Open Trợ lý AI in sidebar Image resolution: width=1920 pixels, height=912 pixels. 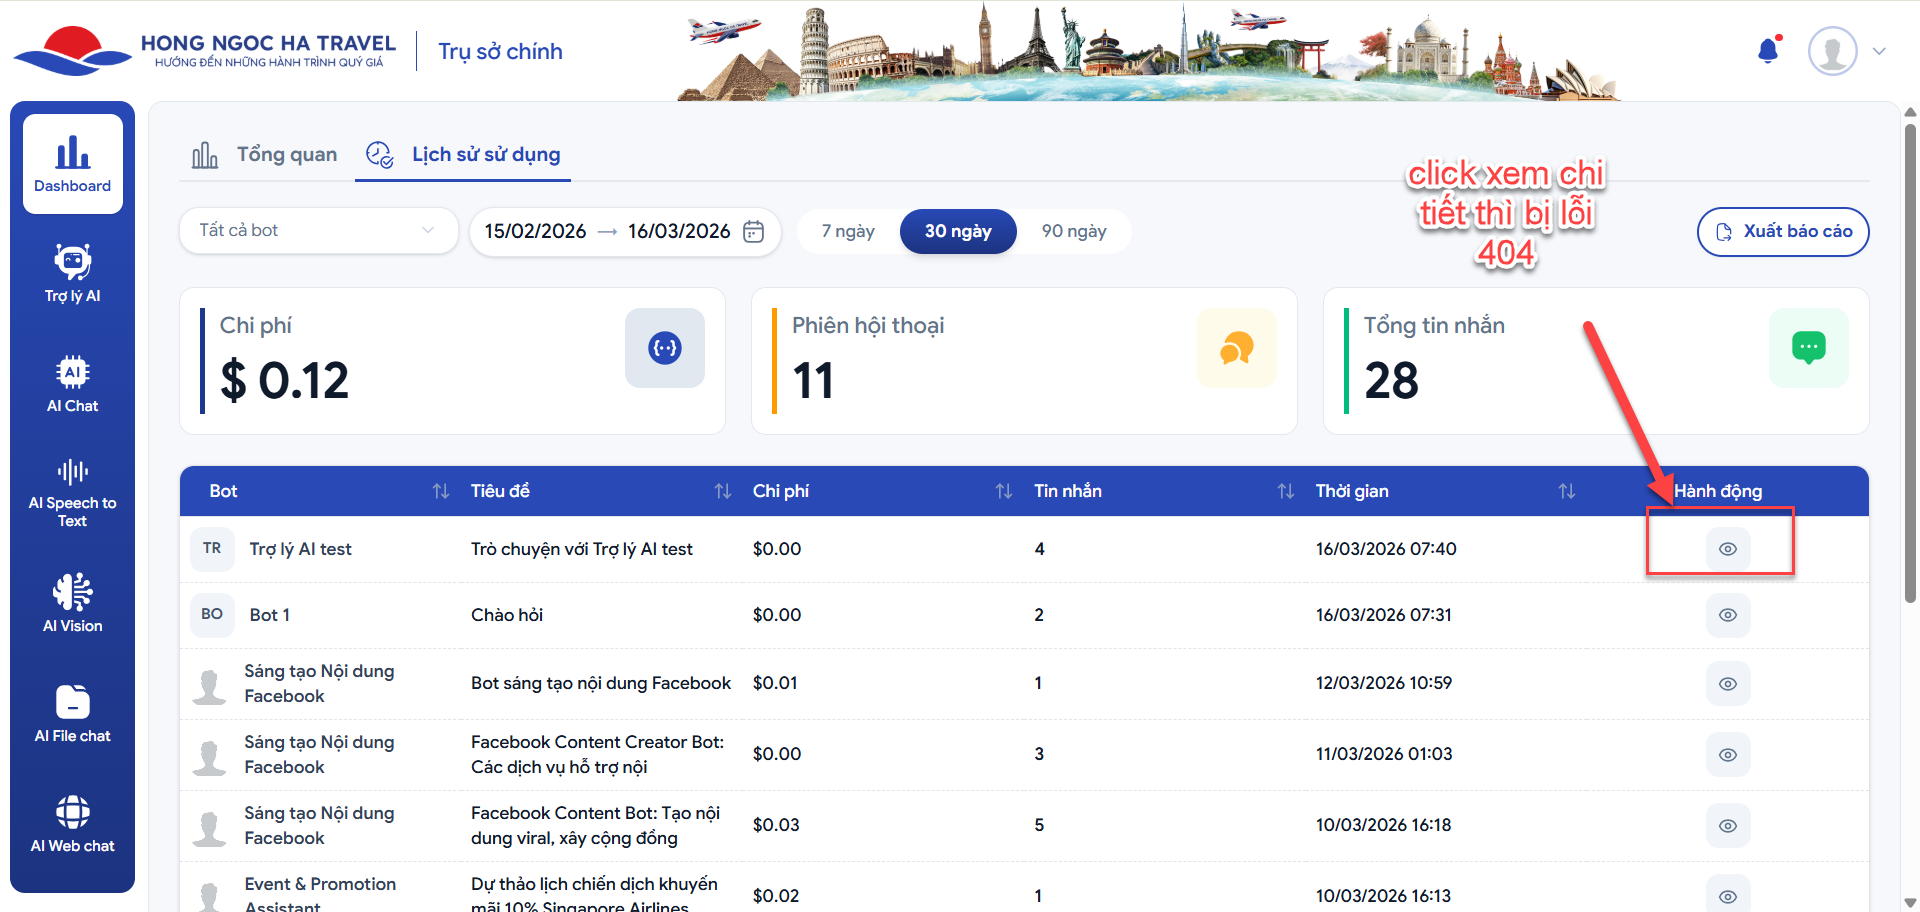(x=72, y=273)
